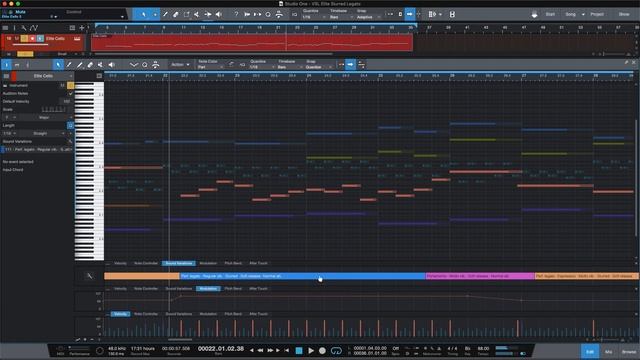
Task: Open the scale type Major dropdown
Action: (x=46, y=118)
